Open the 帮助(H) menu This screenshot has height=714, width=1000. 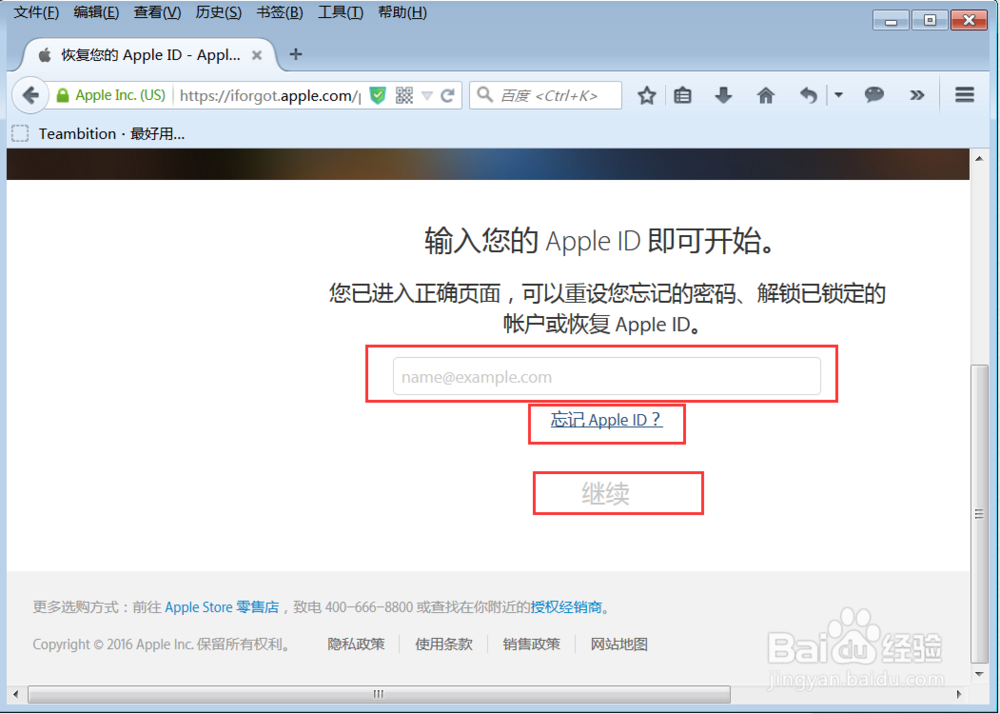tap(402, 12)
